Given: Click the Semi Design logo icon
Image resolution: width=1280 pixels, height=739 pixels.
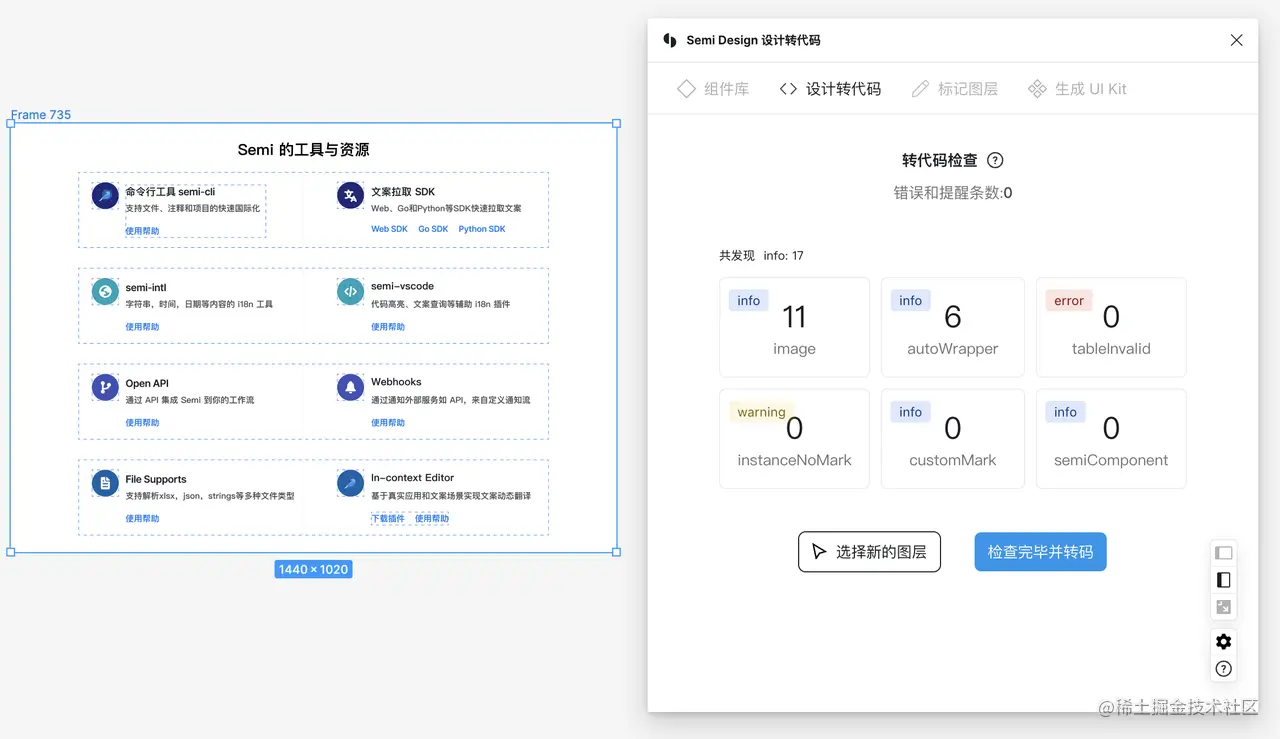Looking at the screenshot, I should (670, 40).
